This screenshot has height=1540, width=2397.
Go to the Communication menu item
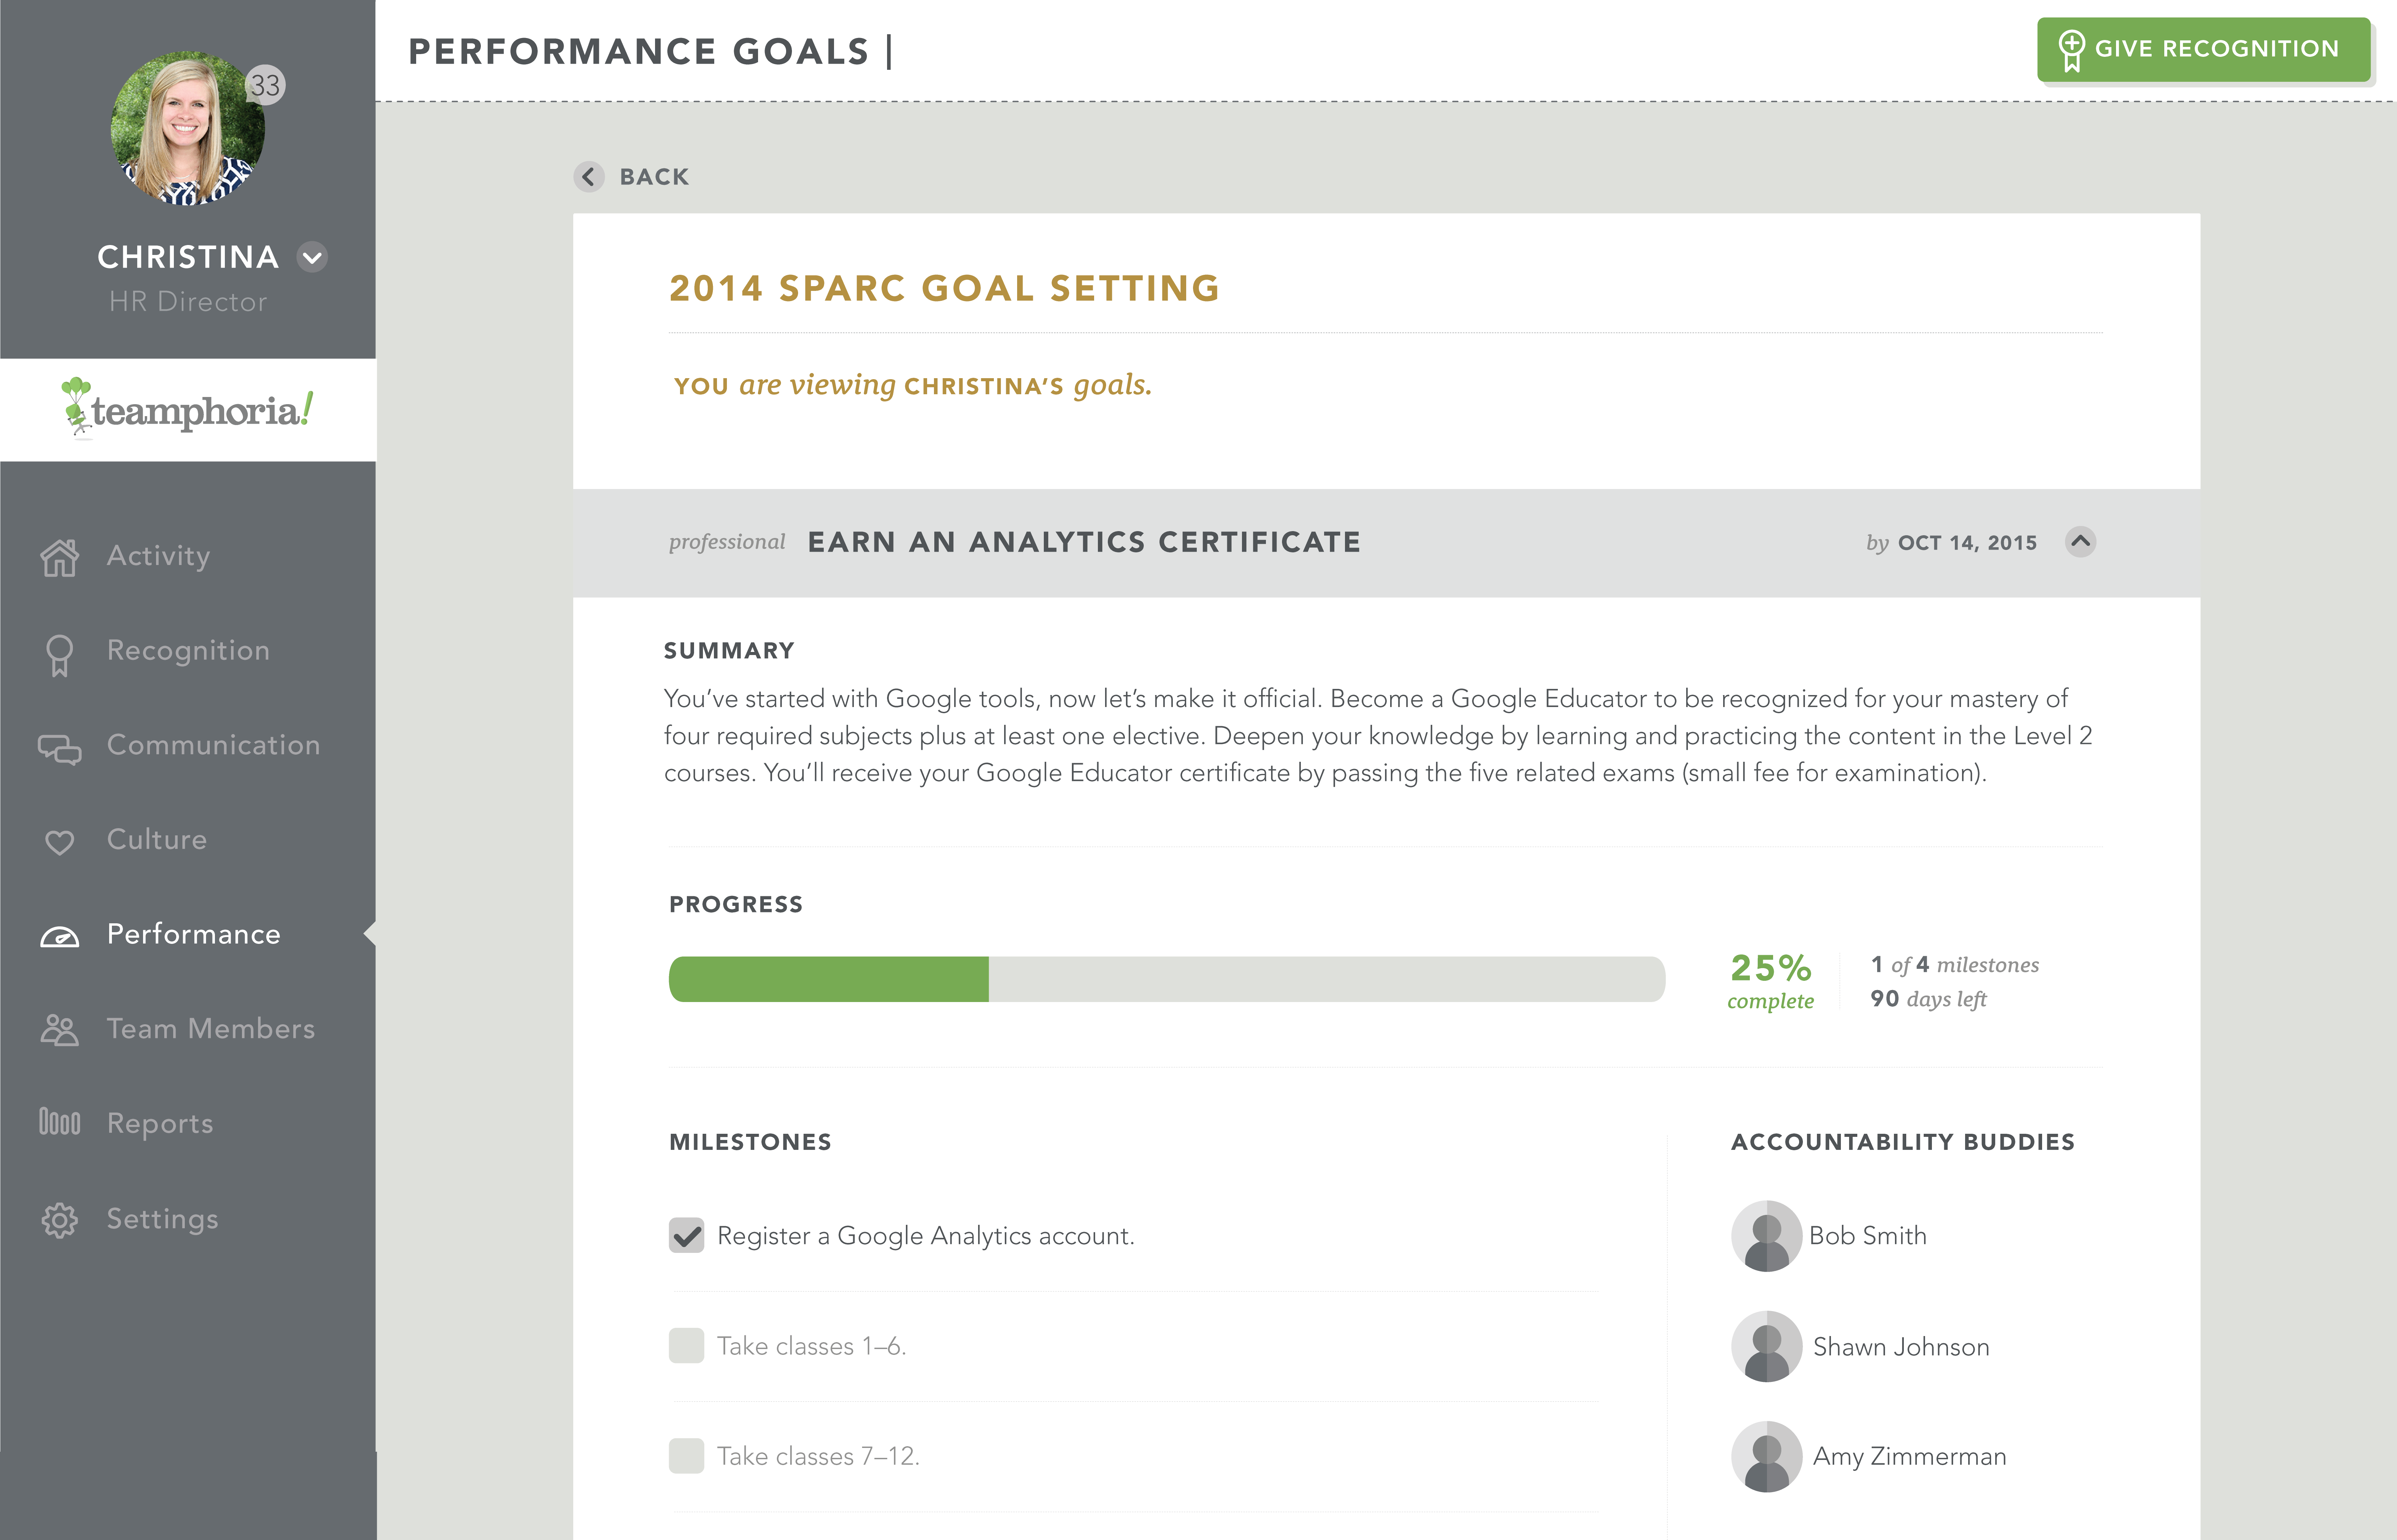pos(213,745)
